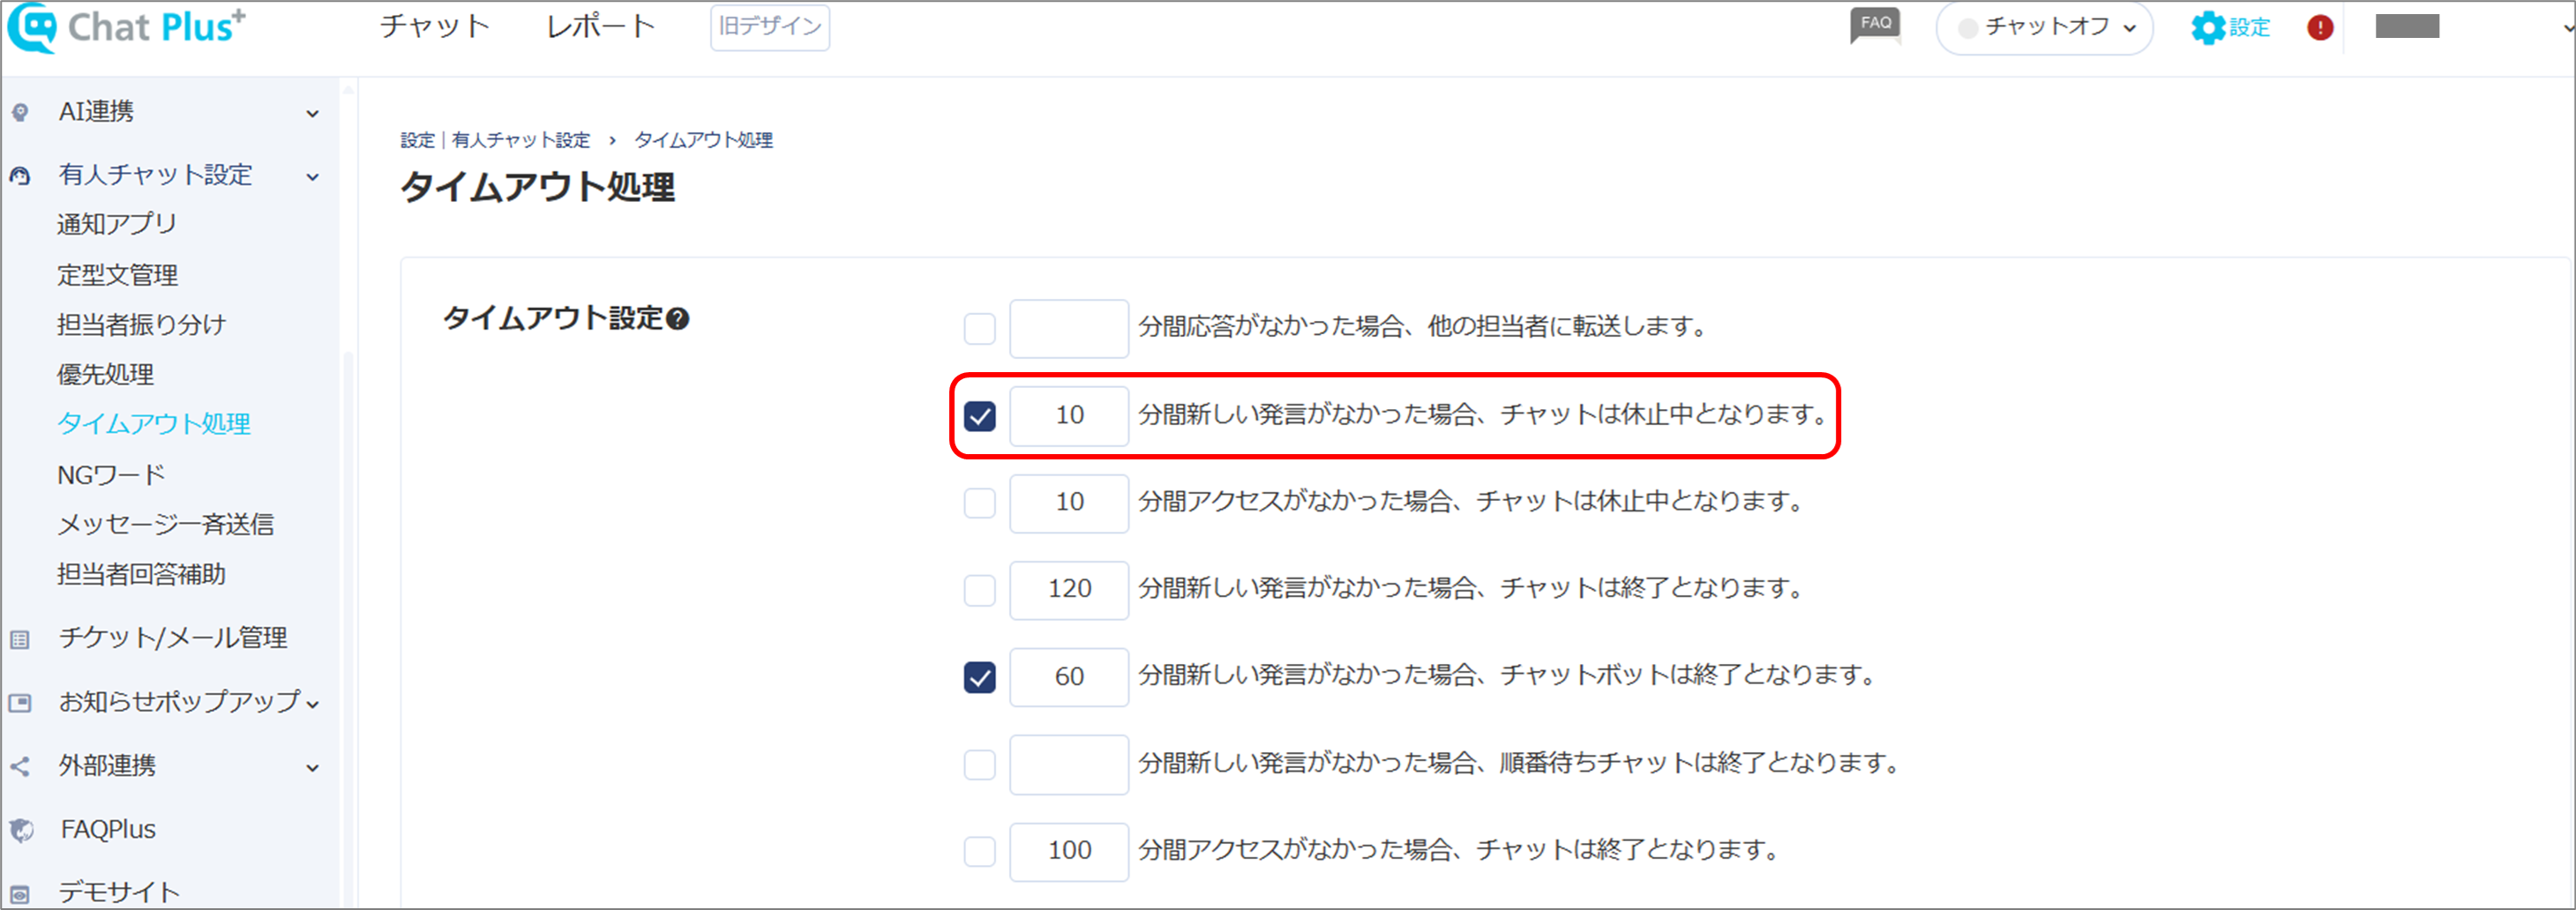Viewport: 2576px width, 910px height.
Task: Click the 10 field in highlighted 新しい発言 row
Action: (1069, 416)
